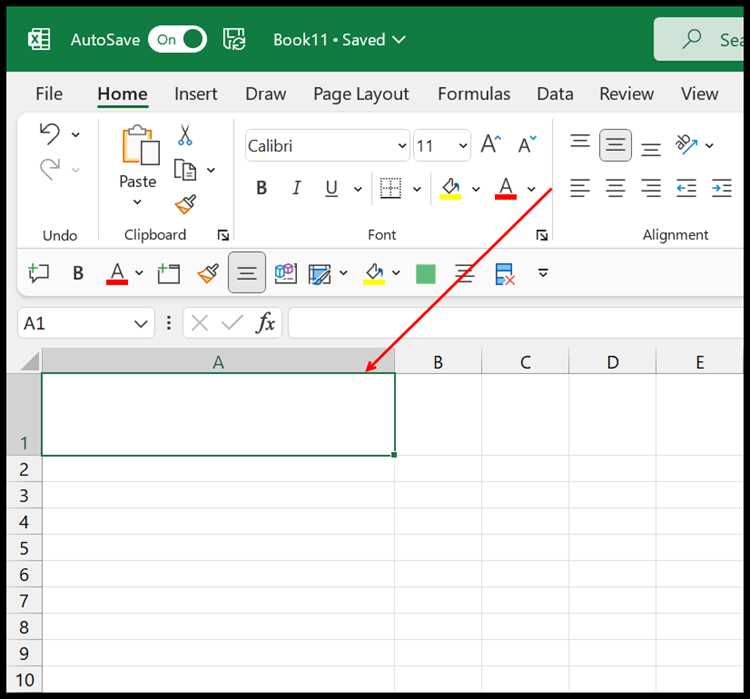This screenshot has width=750, height=699.
Task: Click the insert sheet quick access icon
Action: (169, 273)
